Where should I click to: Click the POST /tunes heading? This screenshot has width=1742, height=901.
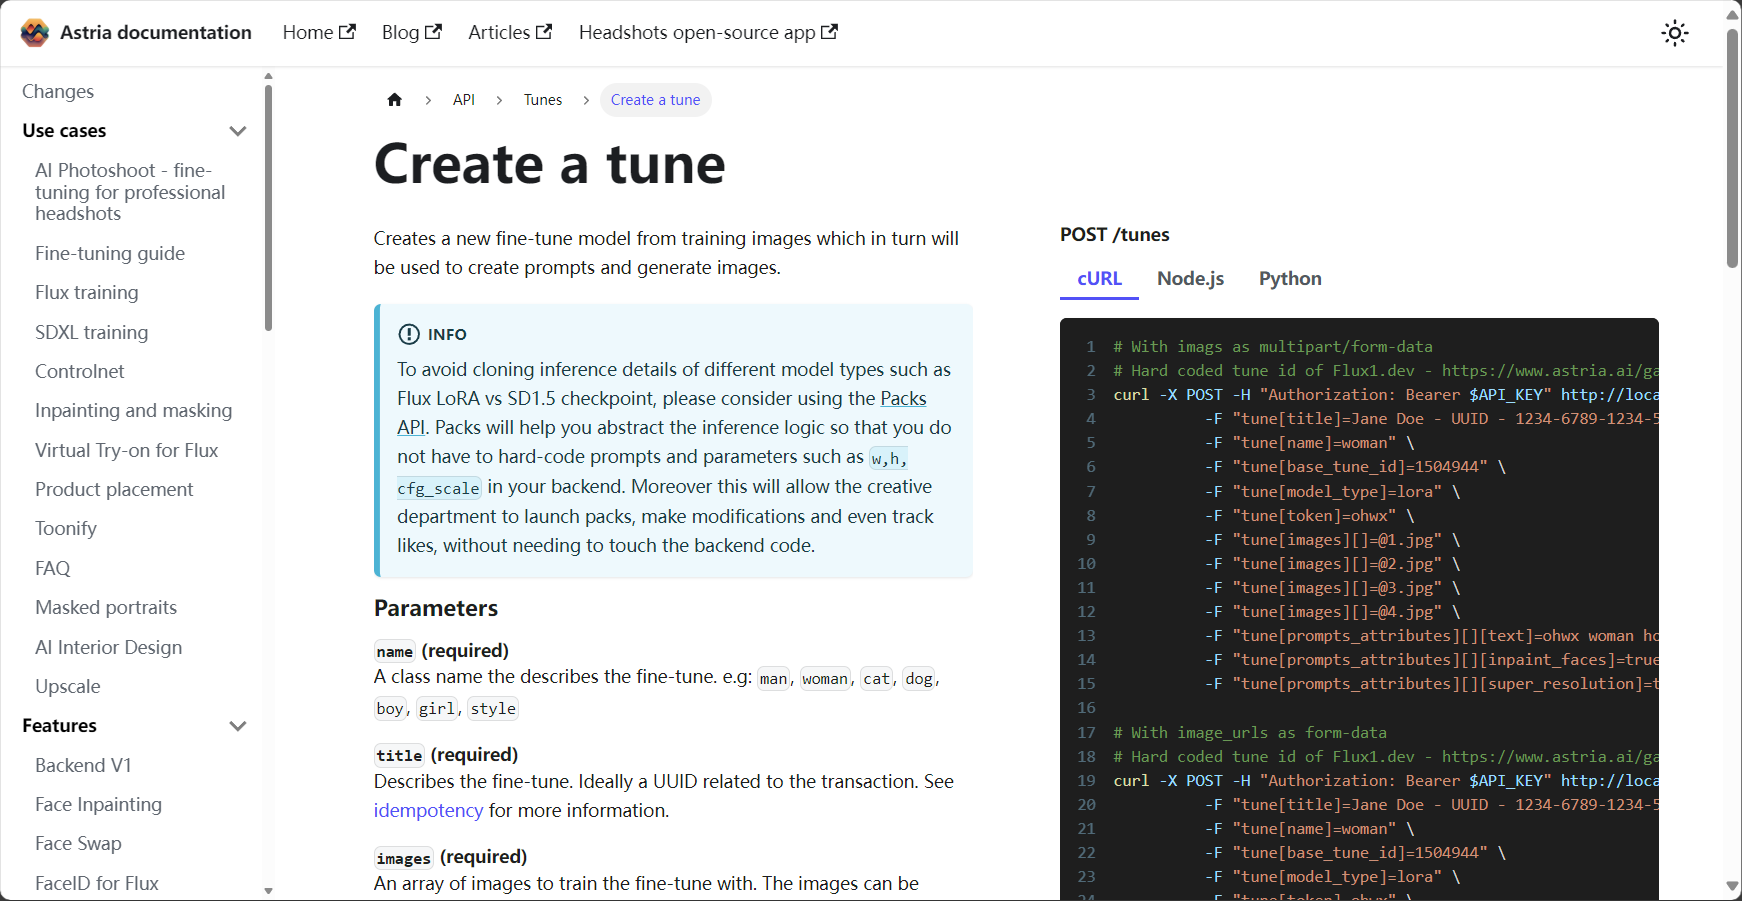1115,235
